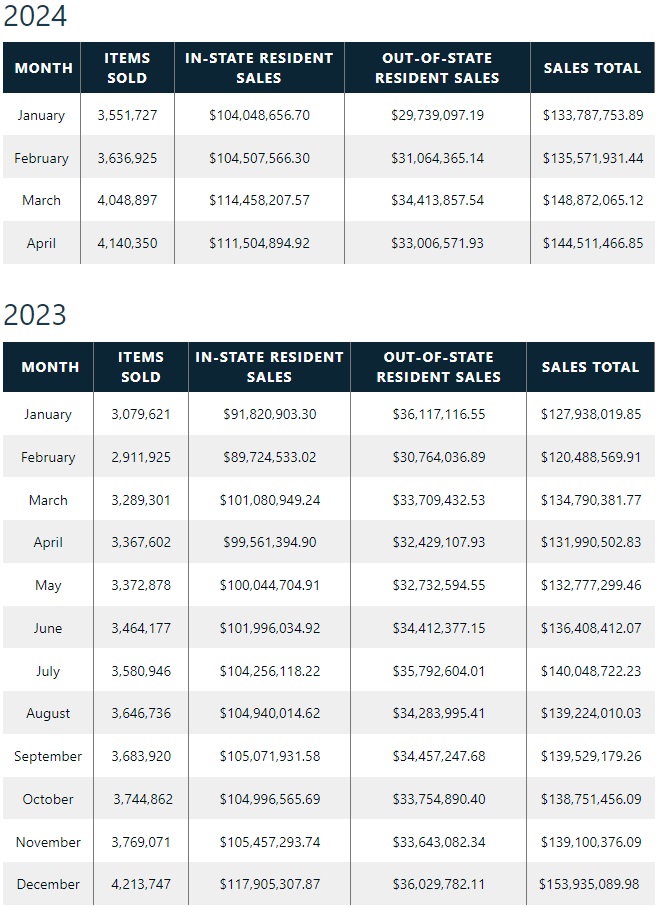This screenshot has height=907, width=659.
Task: Select the December row label in 2023 table
Action: [48, 884]
